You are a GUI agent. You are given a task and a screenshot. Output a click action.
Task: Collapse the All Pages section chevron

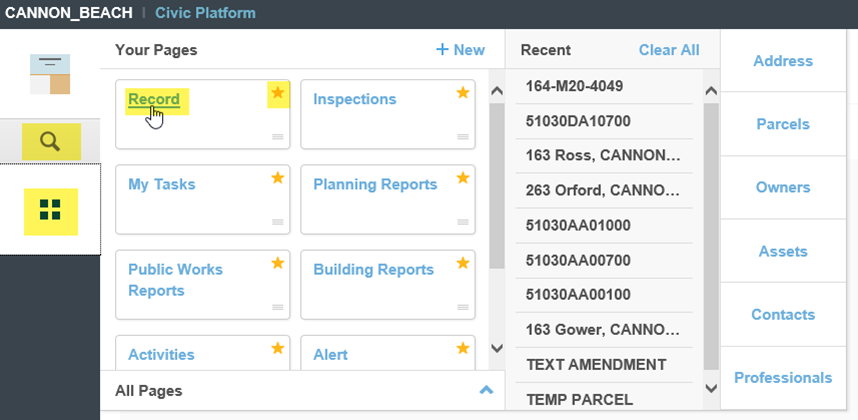click(x=486, y=391)
